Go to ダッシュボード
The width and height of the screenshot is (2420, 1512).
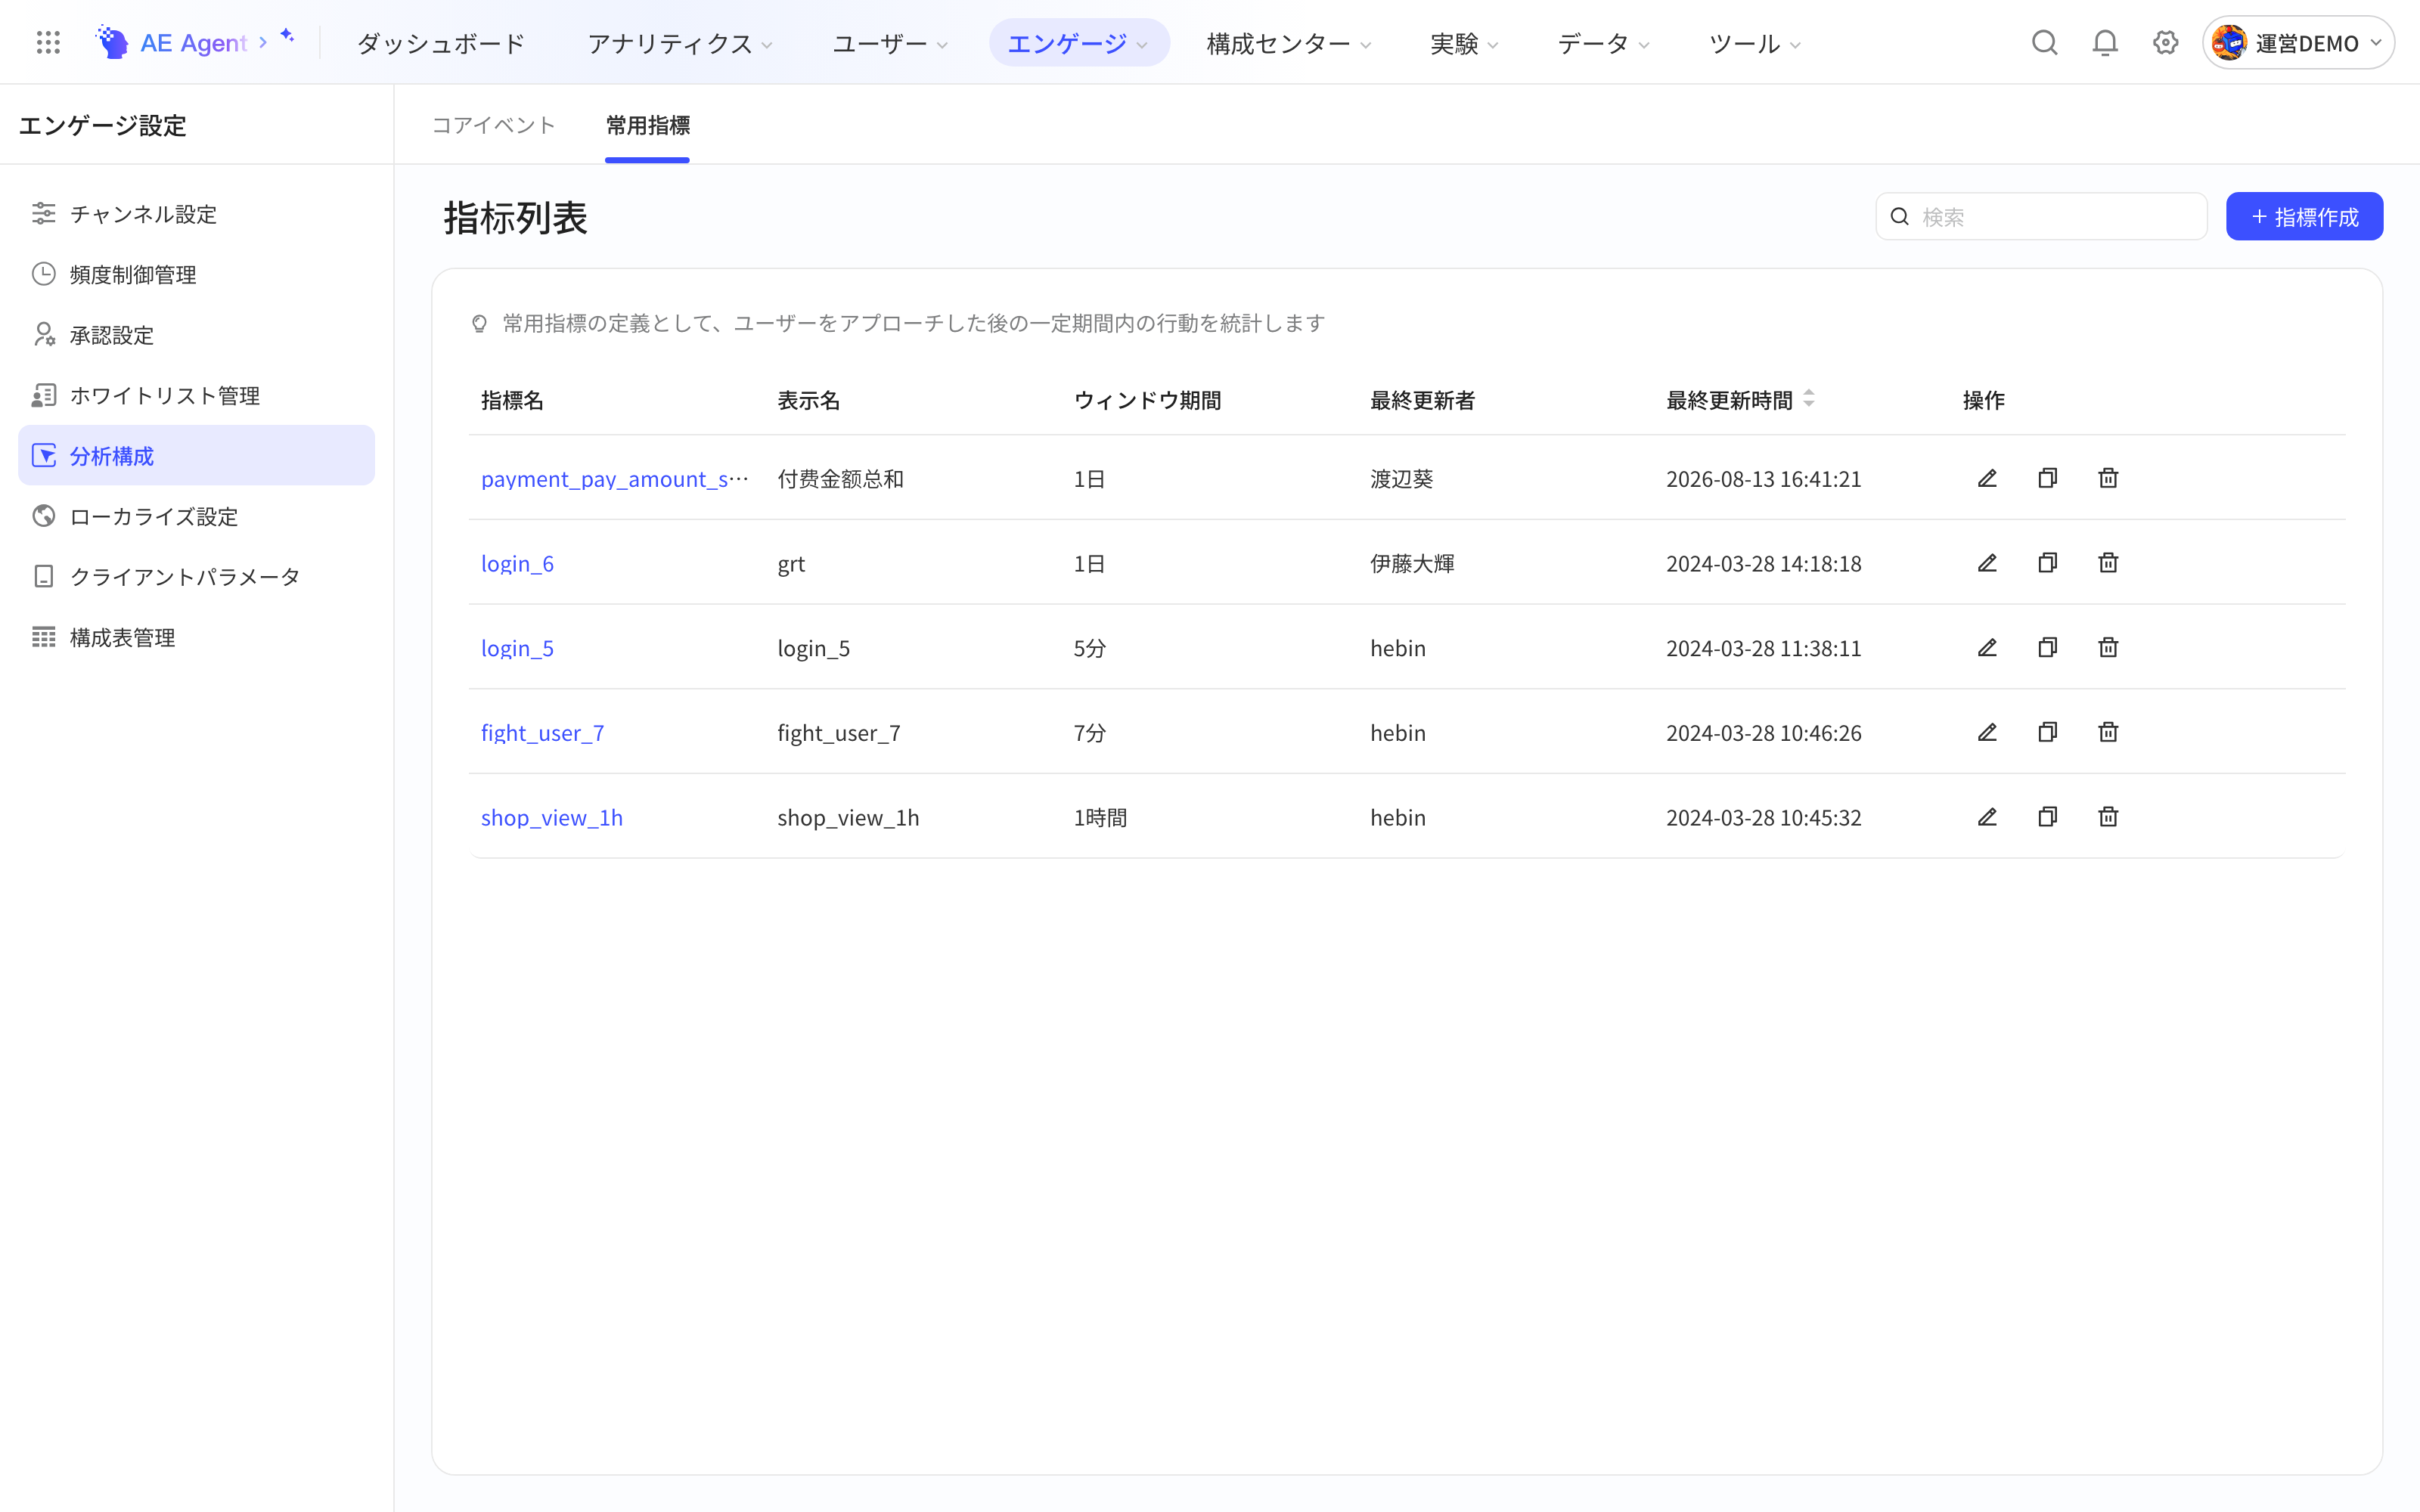point(441,43)
